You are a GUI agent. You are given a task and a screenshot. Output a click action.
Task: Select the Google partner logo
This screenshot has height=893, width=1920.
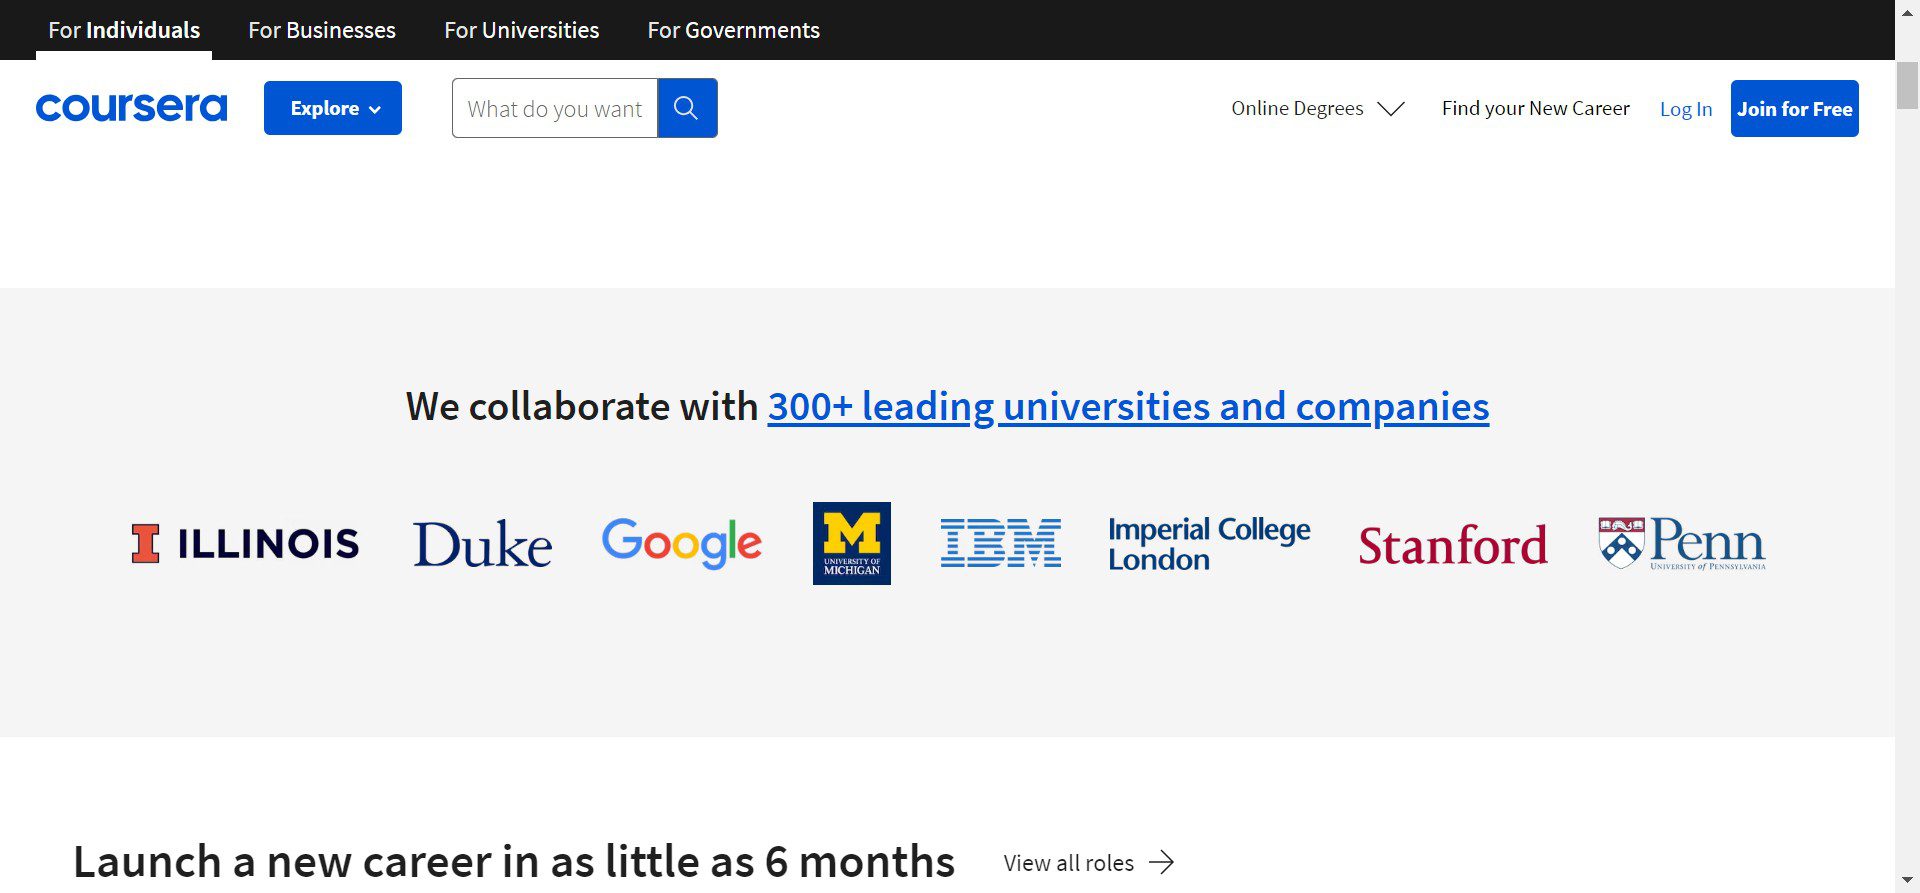[682, 543]
